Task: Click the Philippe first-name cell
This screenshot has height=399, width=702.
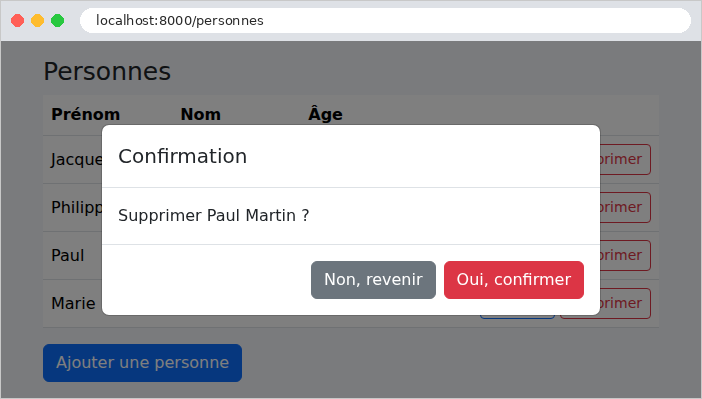Action: pyautogui.click(x=77, y=207)
